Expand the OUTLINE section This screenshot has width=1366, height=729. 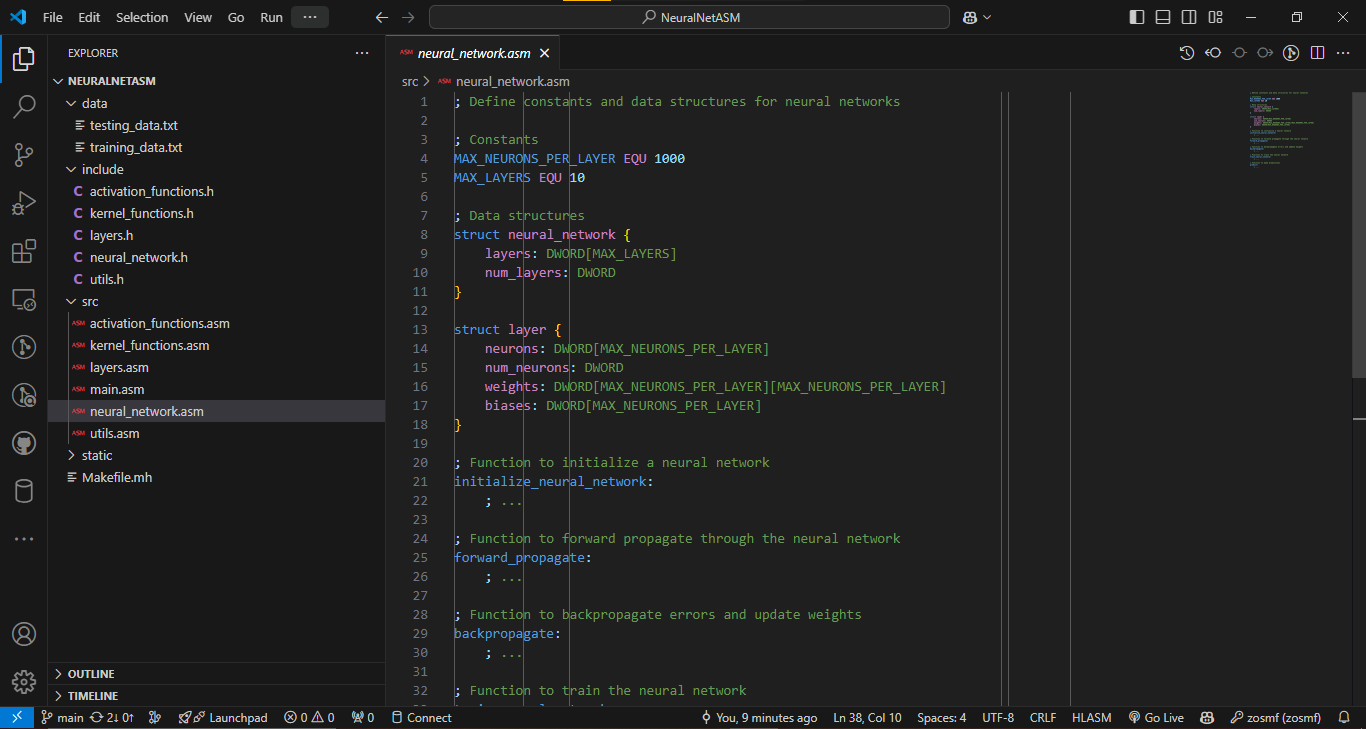(x=216, y=674)
